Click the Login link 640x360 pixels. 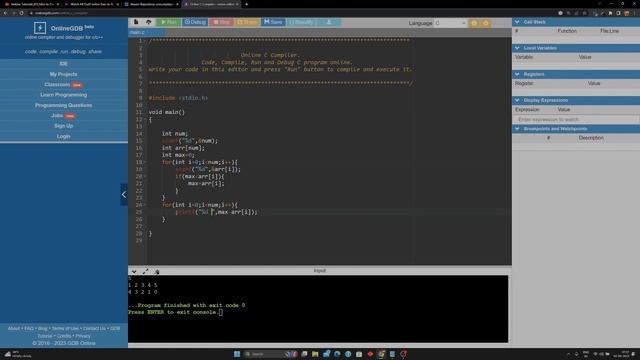pyautogui.click(x=64, y=136)
